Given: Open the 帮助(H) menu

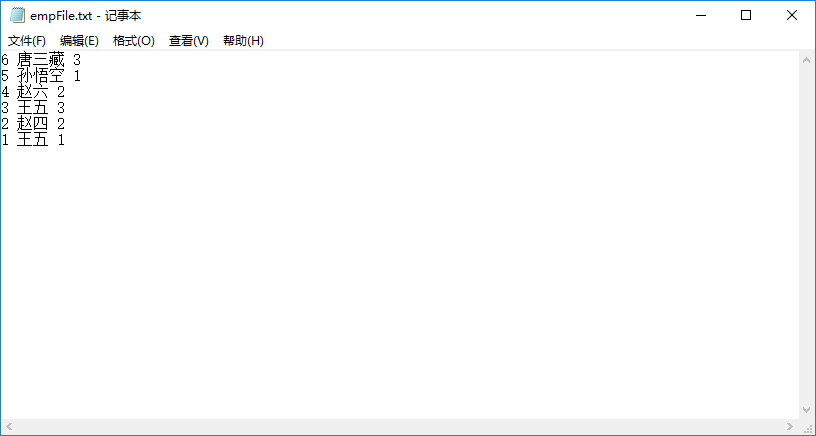Looking at the screenshot, I should [243, 41].
